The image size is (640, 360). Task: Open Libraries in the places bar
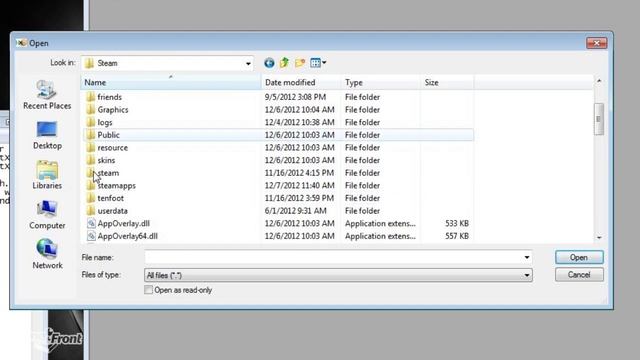pyautogui.click(x=47, y=176)
